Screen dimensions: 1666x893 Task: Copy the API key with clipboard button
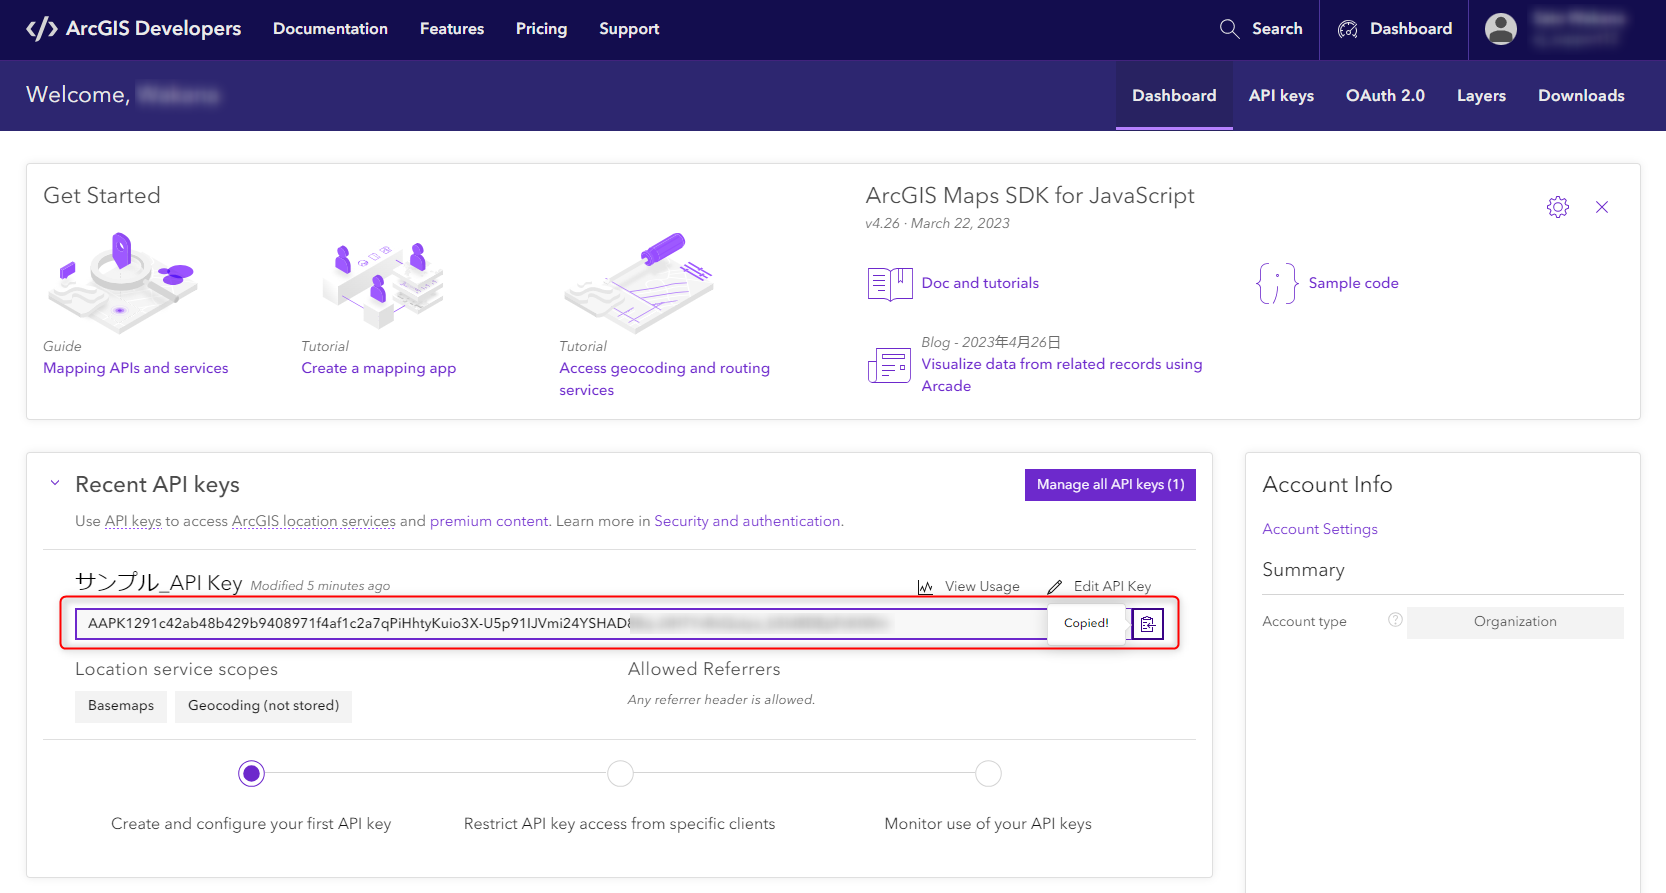[x=1148, y=624]
